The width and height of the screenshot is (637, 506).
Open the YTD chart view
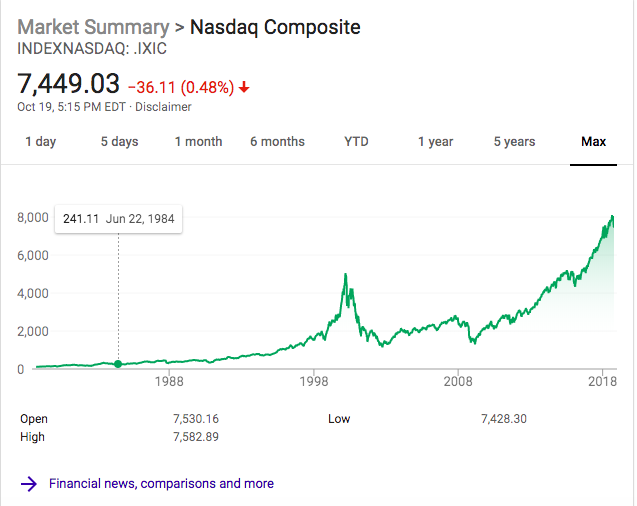coord(356,142)
